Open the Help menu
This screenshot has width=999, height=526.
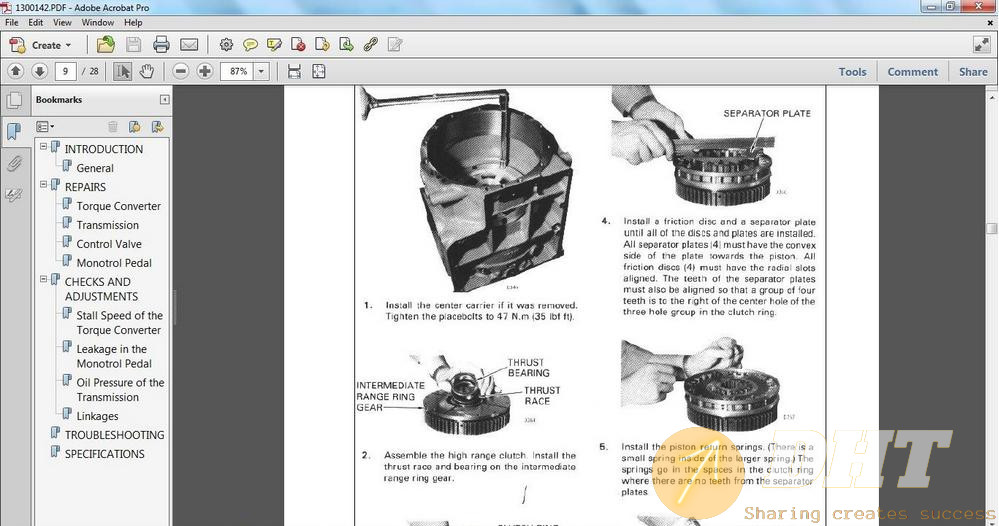133,22
